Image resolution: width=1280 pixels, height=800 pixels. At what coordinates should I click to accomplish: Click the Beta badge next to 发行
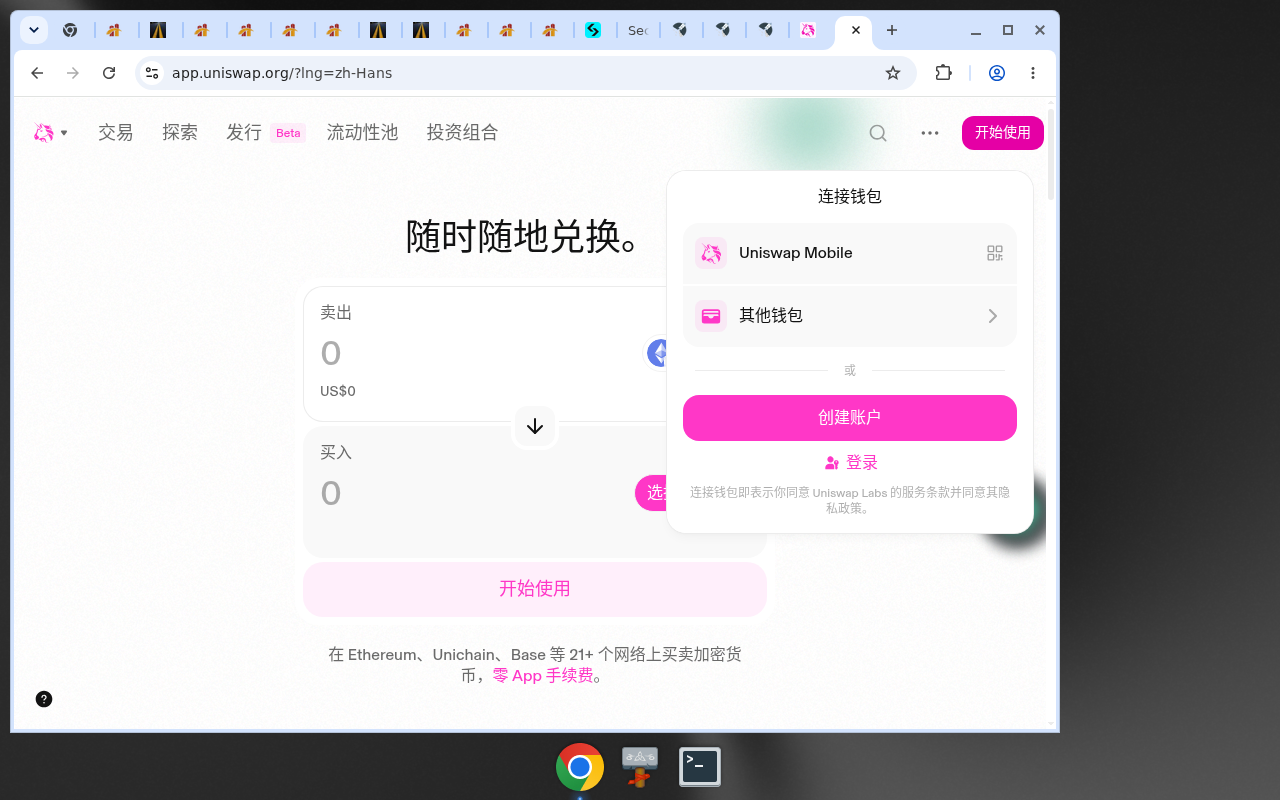pyautogui.click(x=288, y=133)
